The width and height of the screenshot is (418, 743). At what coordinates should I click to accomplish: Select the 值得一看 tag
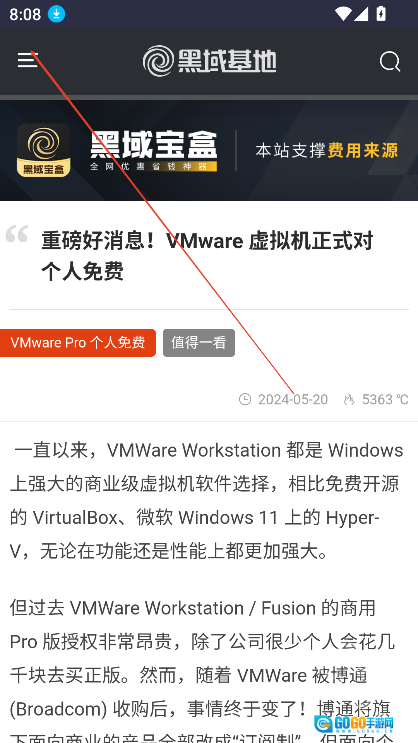coord(199,343)
